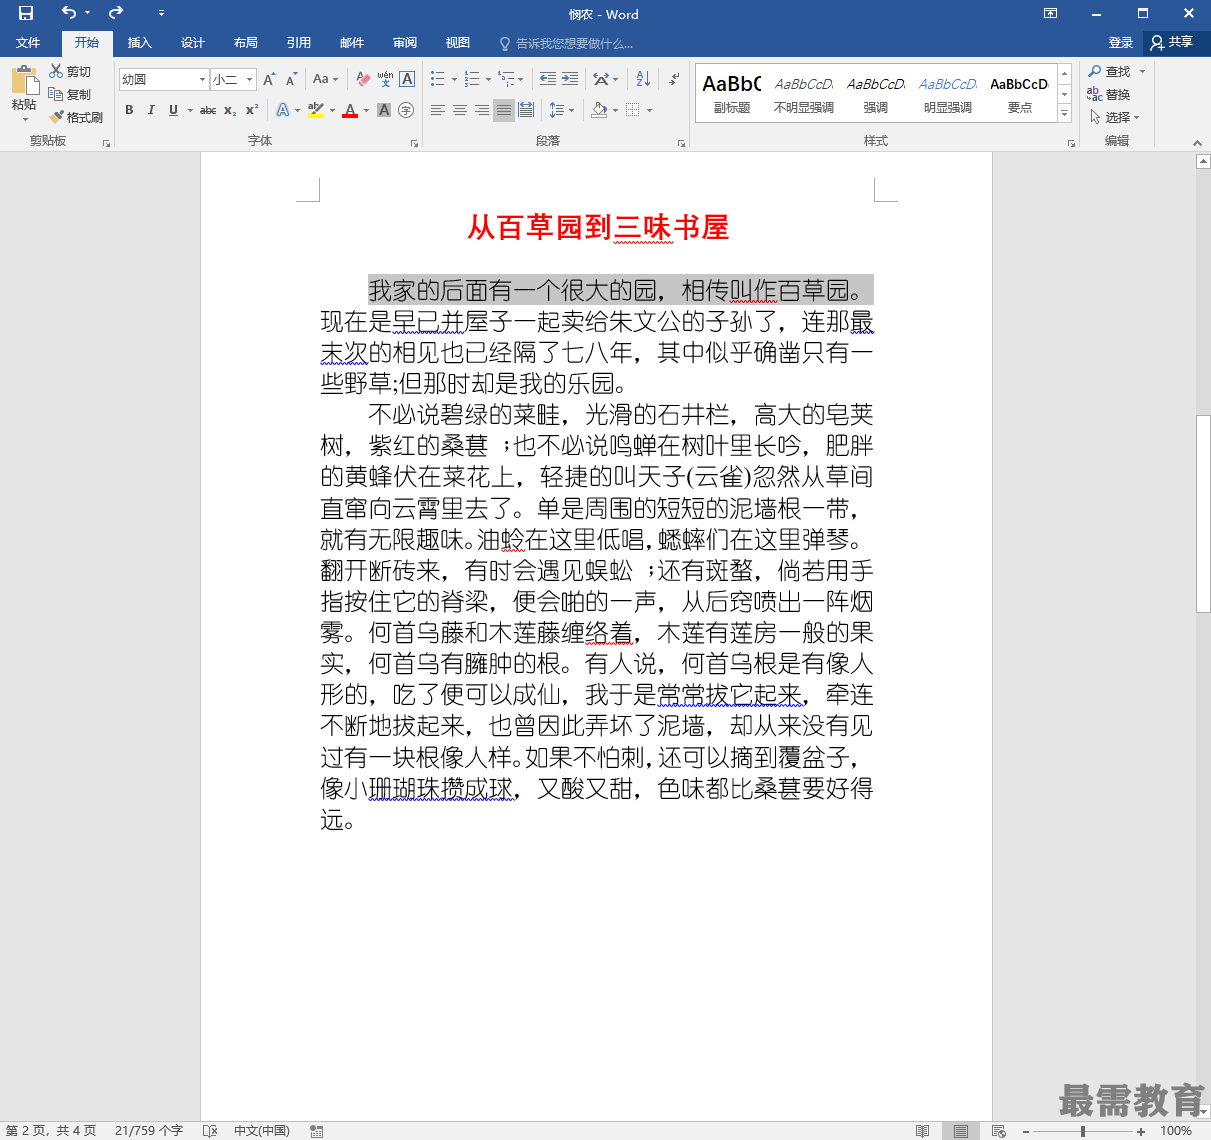The width and height of the screenshot is (1211, 1140).
Task: Click the 告诉我您想要做什么 search box
Action: 567,44
